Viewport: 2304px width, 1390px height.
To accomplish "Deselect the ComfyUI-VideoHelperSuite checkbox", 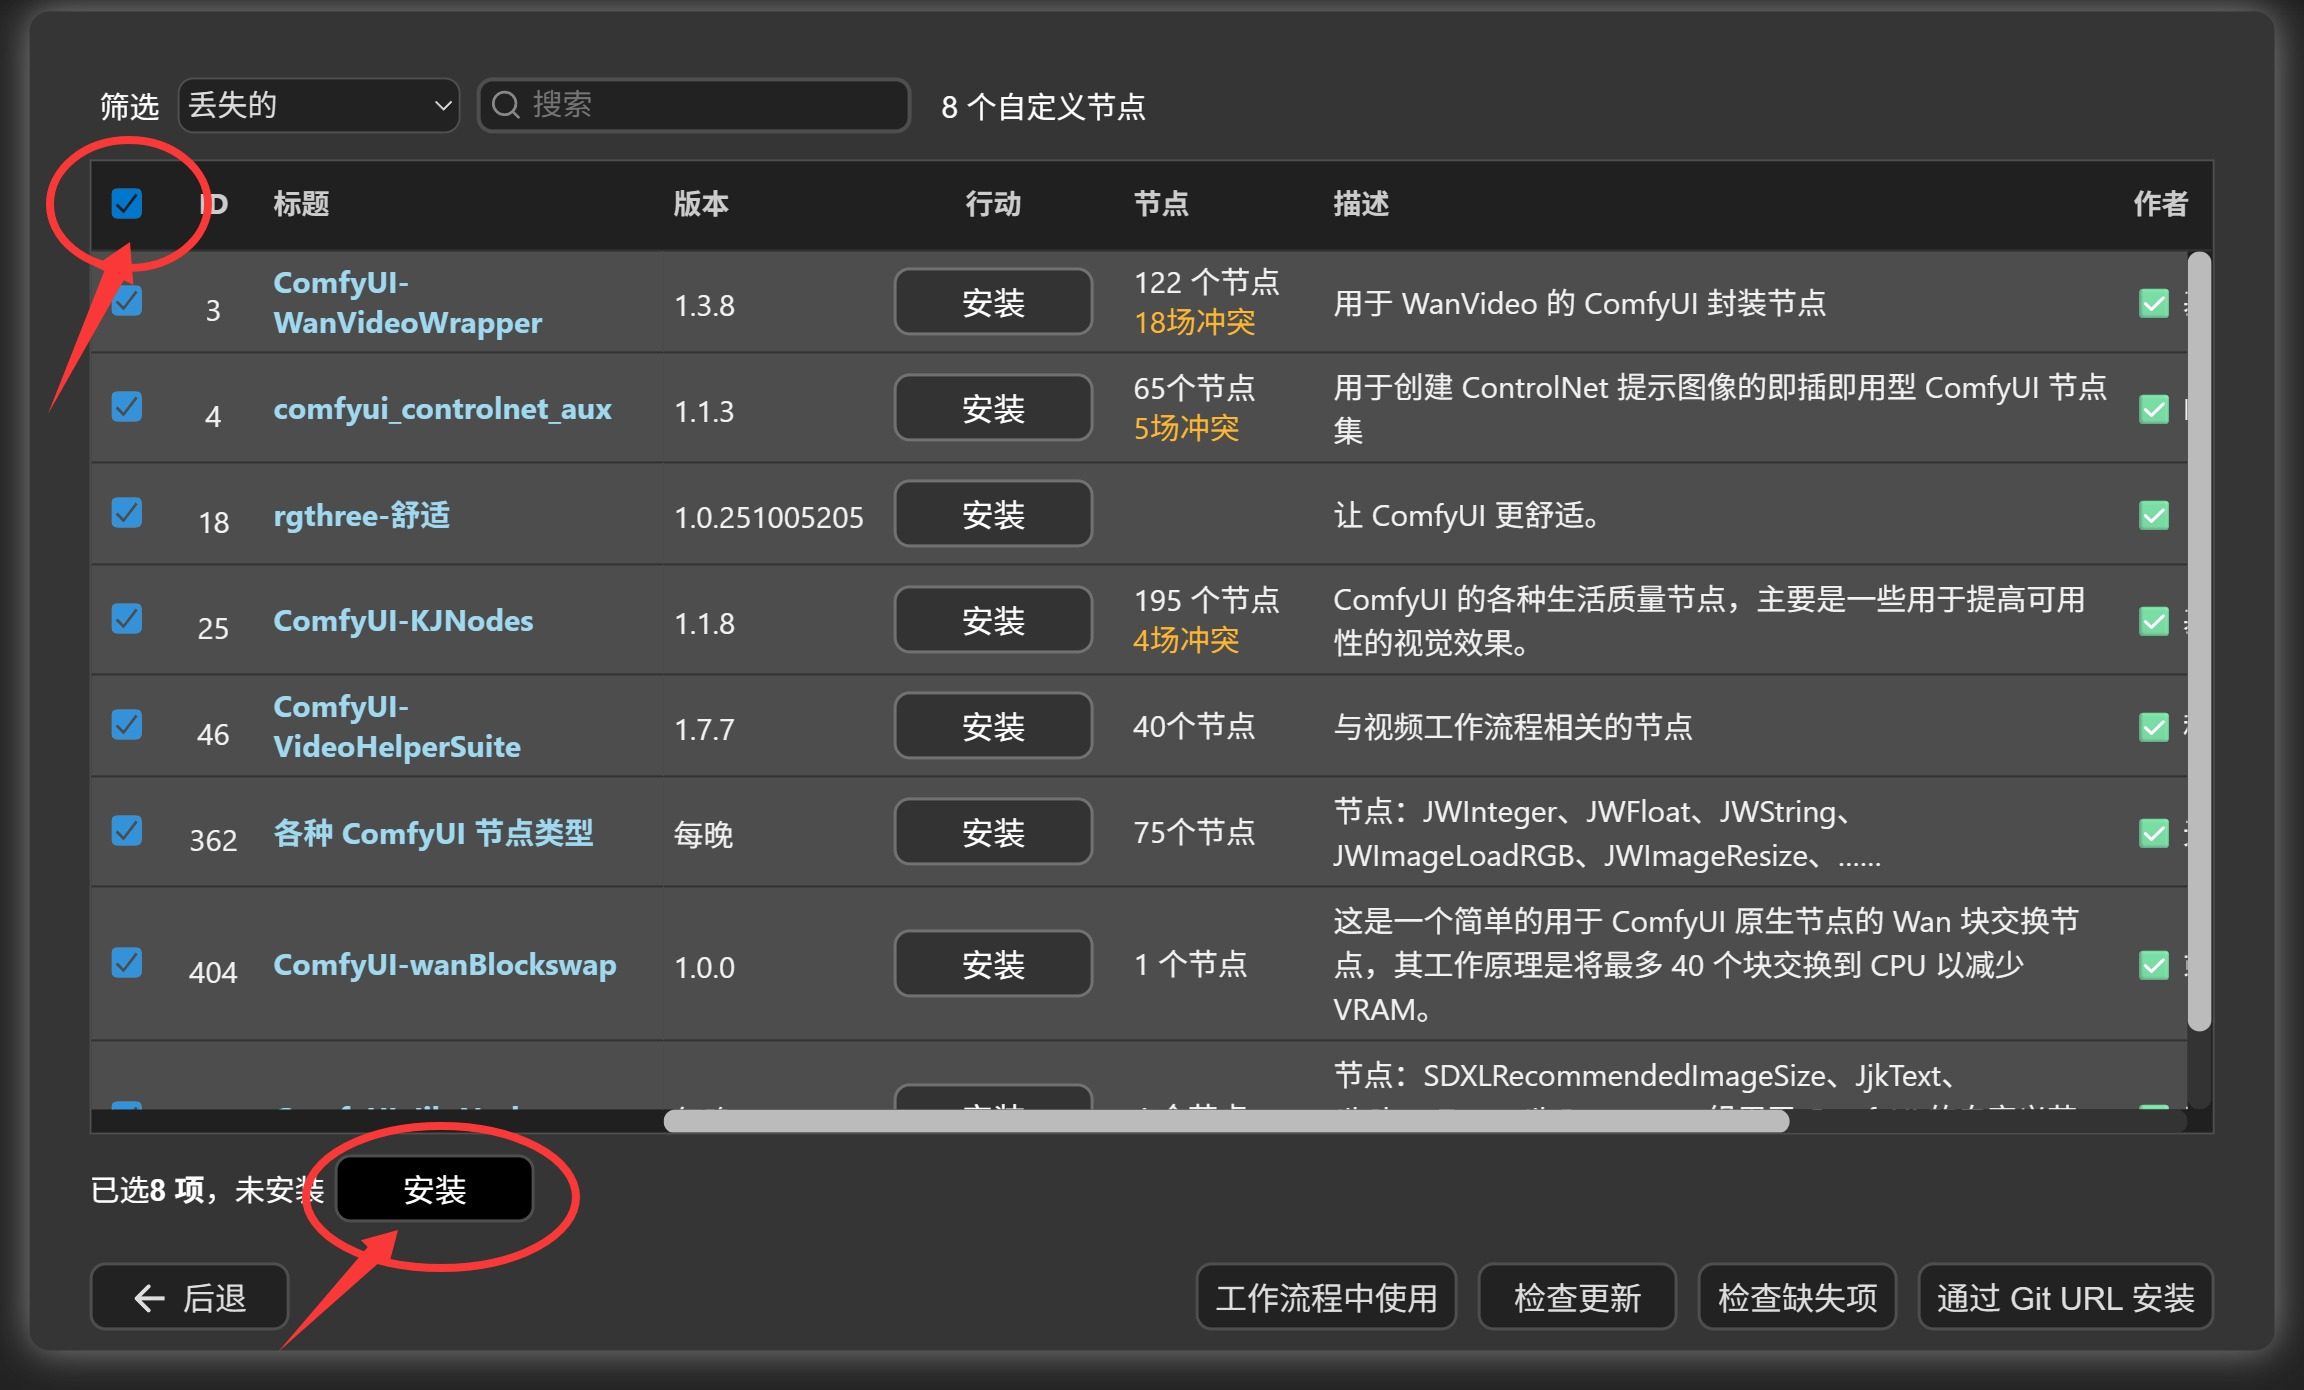I will coord(127,725).
